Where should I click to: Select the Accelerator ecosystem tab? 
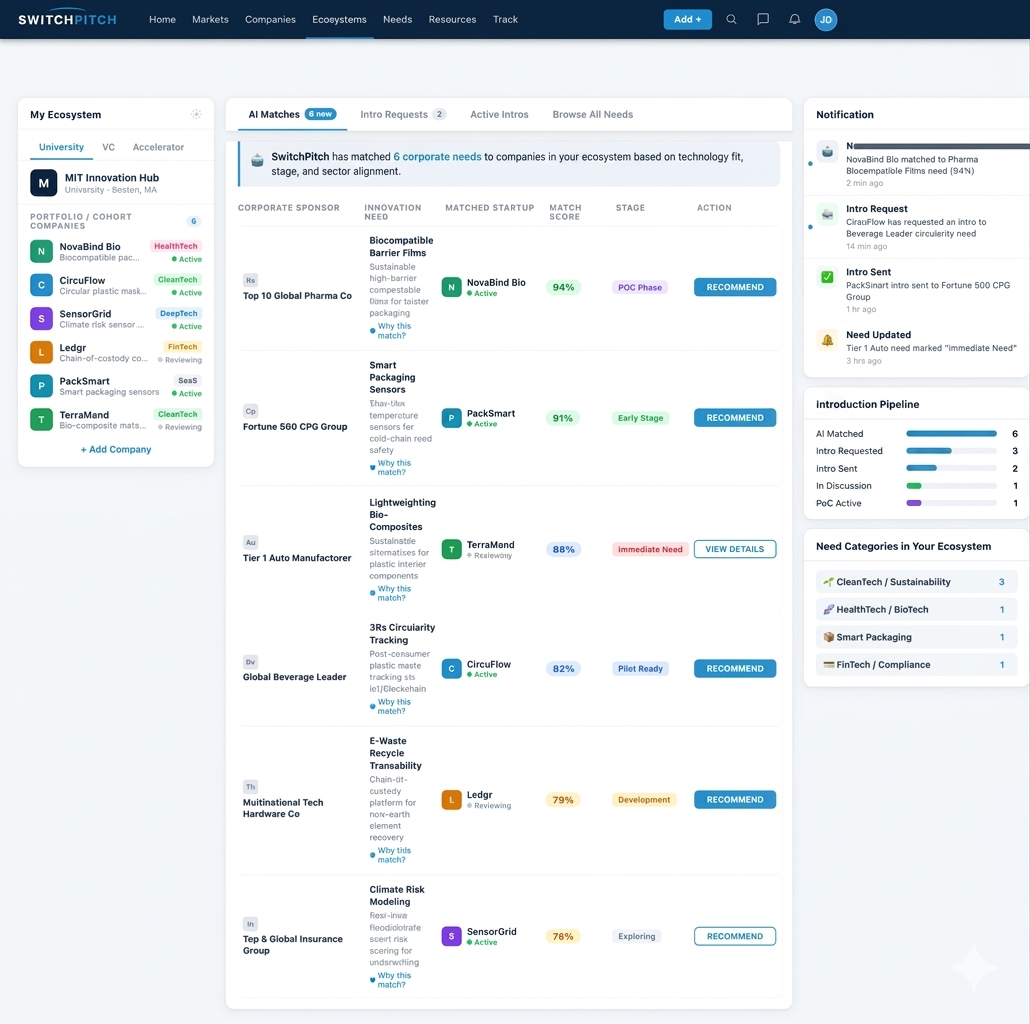click(158, 147)
